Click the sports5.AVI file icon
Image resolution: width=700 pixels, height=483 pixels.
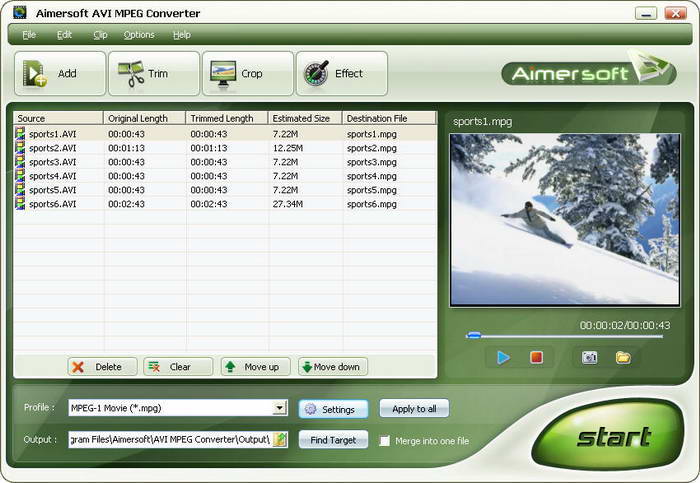[20, 189]
